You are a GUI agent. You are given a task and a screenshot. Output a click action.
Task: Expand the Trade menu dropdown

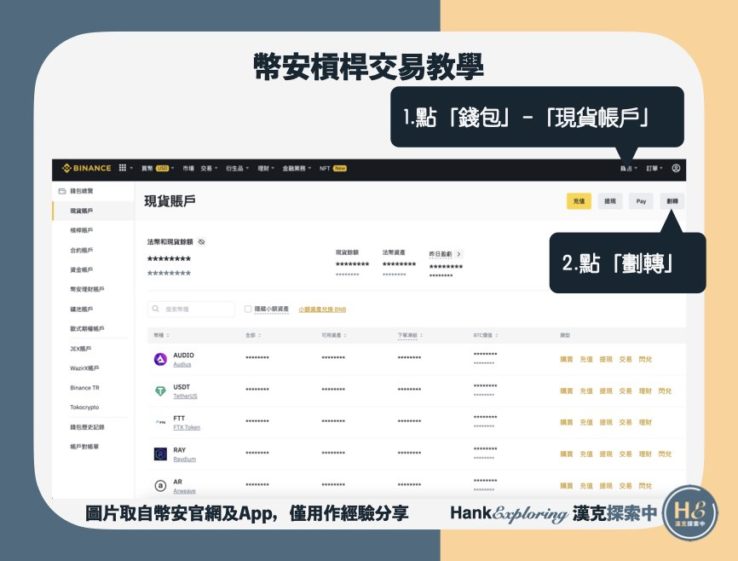click(209, 168)
